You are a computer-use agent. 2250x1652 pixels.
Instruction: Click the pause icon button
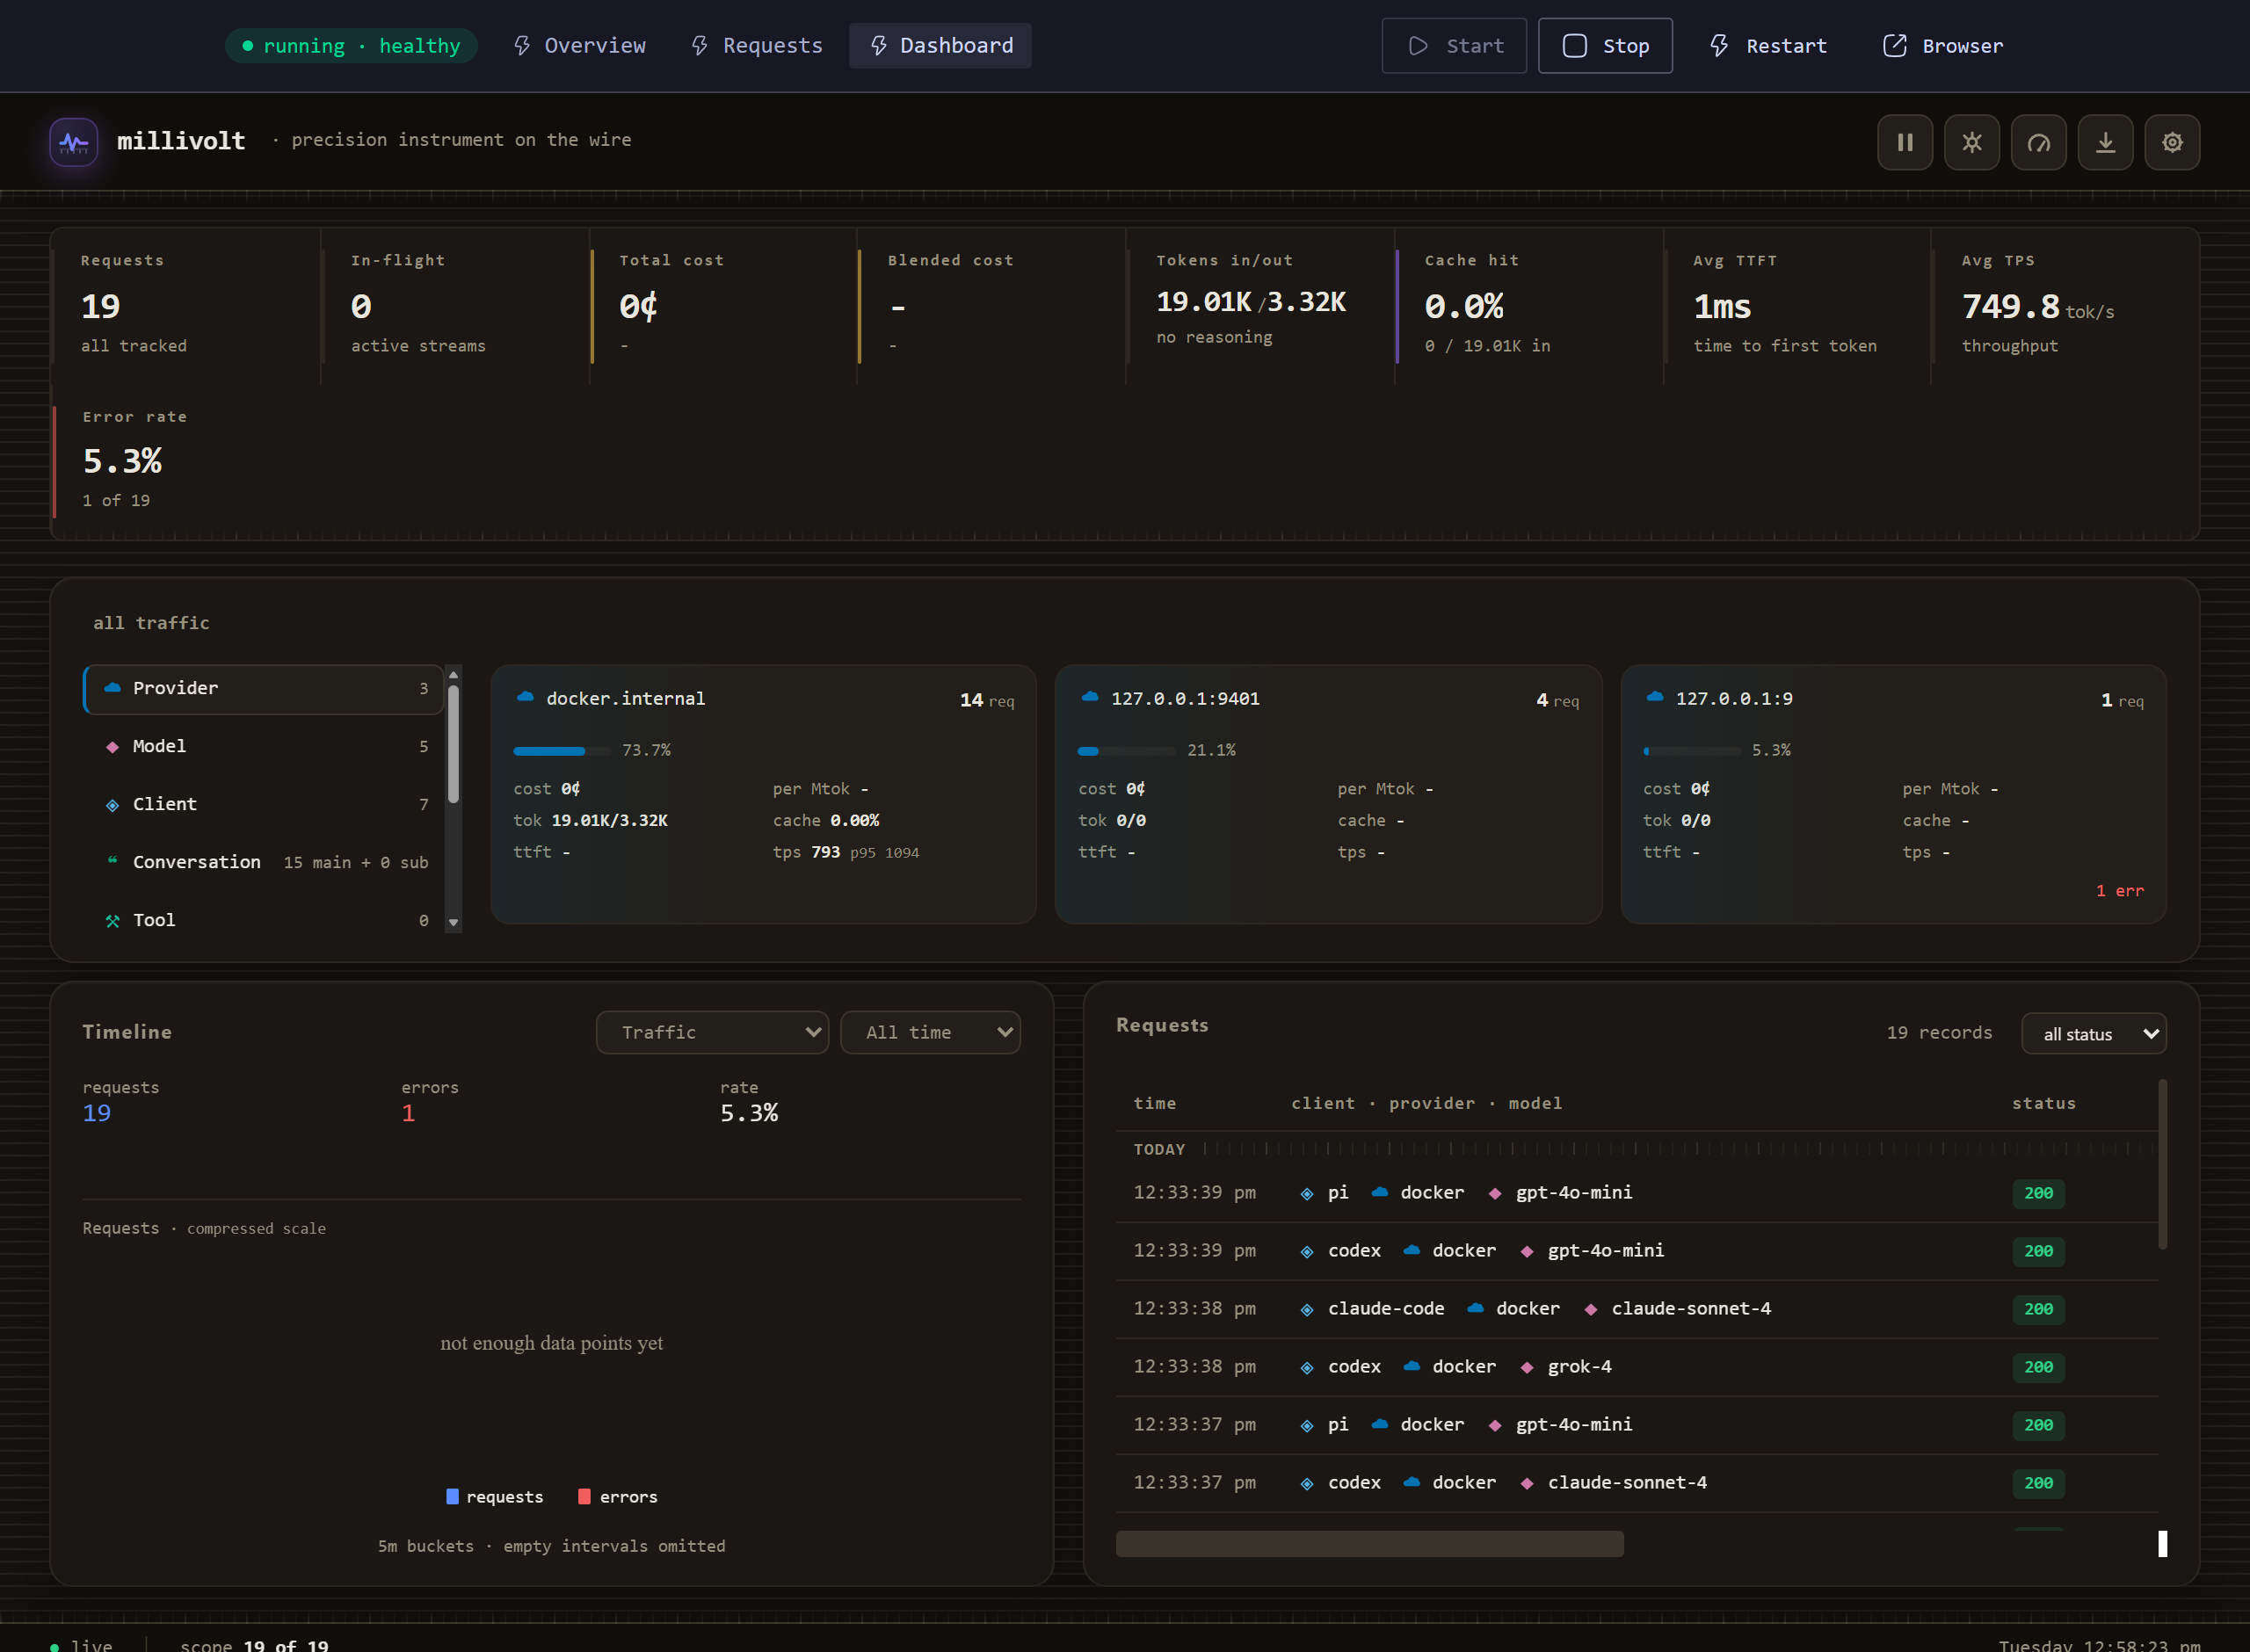click(1905, 142)
